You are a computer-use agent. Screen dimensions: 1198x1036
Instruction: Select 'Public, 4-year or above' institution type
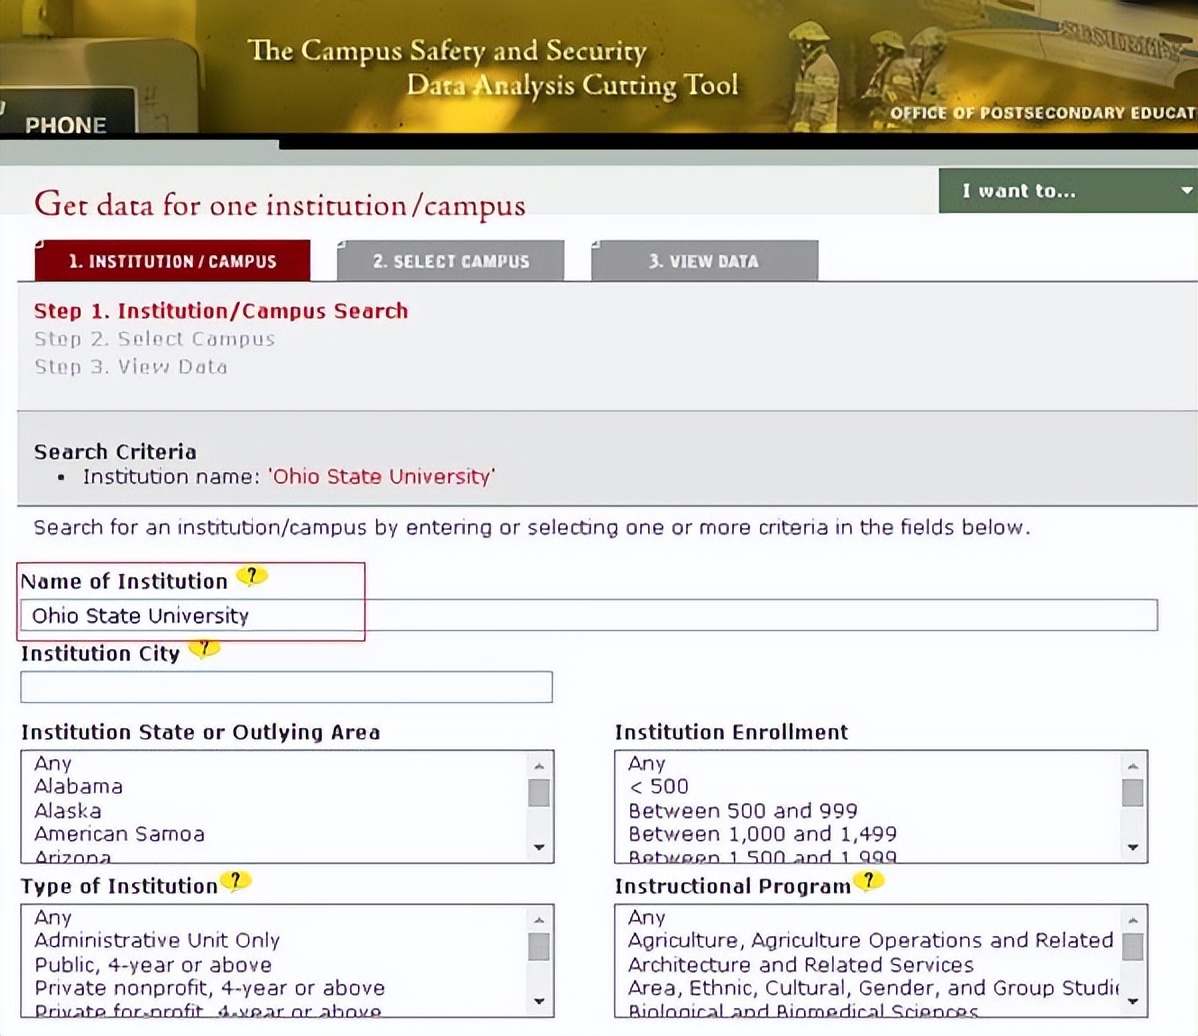tap(153, 965)
